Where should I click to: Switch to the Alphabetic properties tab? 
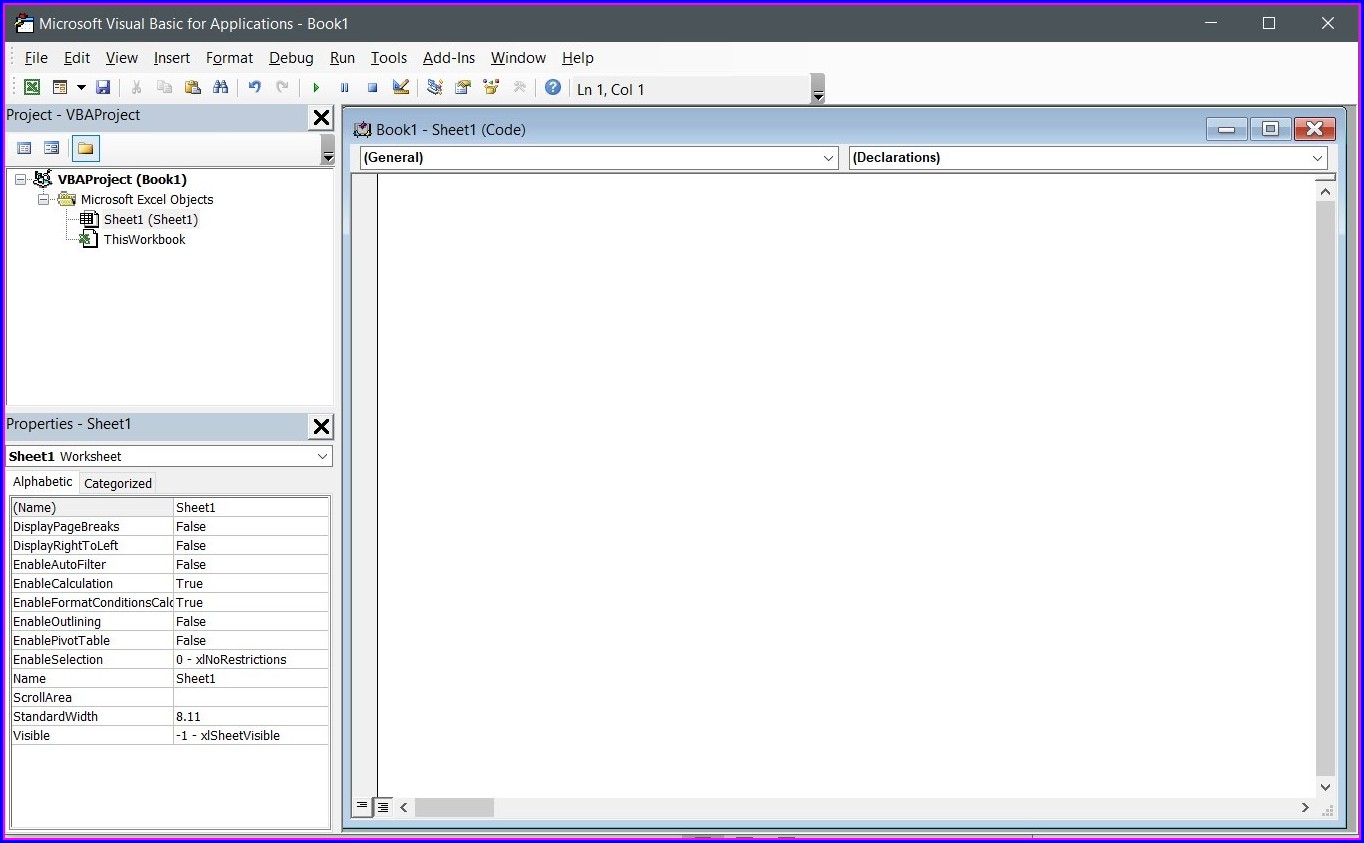(43, 482)
